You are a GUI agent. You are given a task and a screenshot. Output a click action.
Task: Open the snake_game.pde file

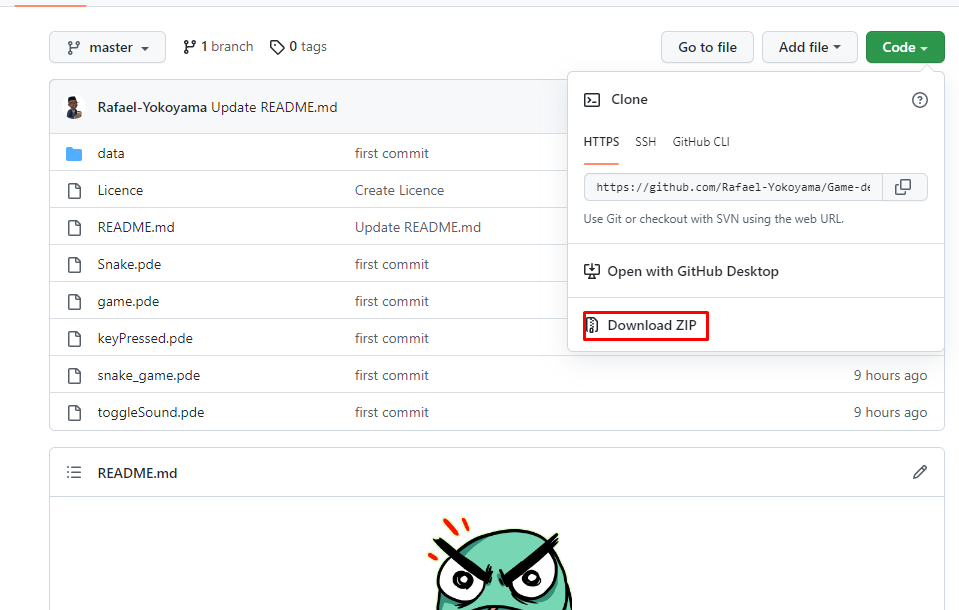pos(149,376)
